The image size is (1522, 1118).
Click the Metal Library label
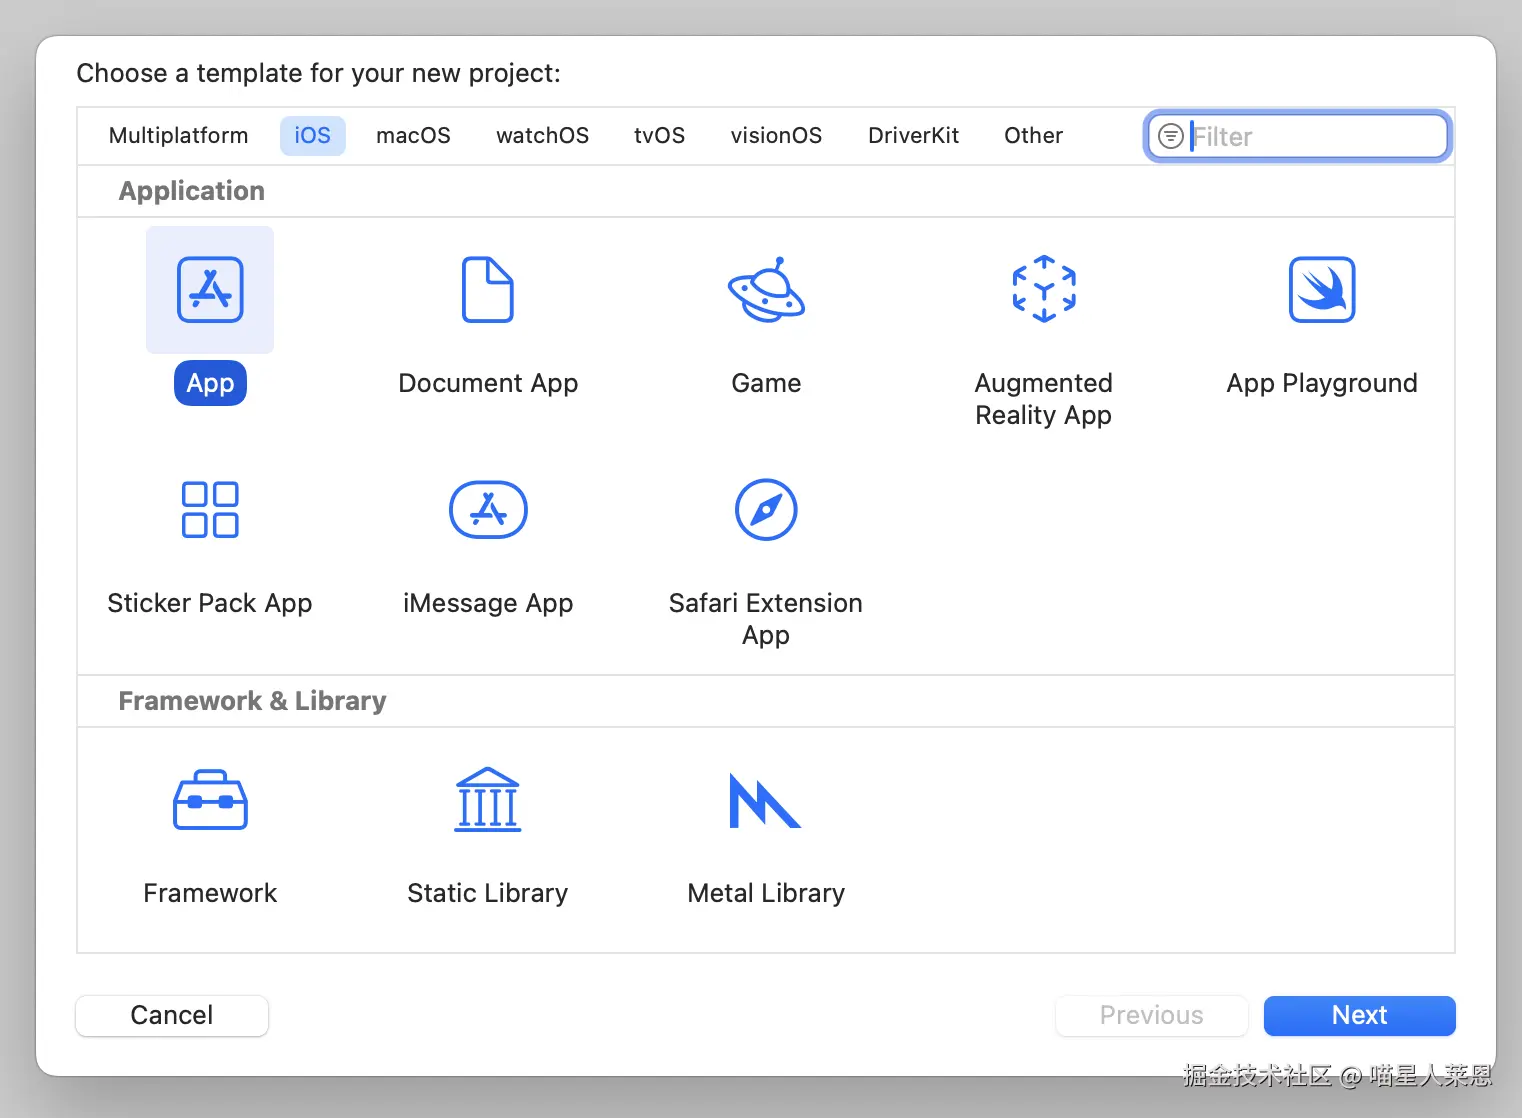pyautogui.click(x=766, y=893)
